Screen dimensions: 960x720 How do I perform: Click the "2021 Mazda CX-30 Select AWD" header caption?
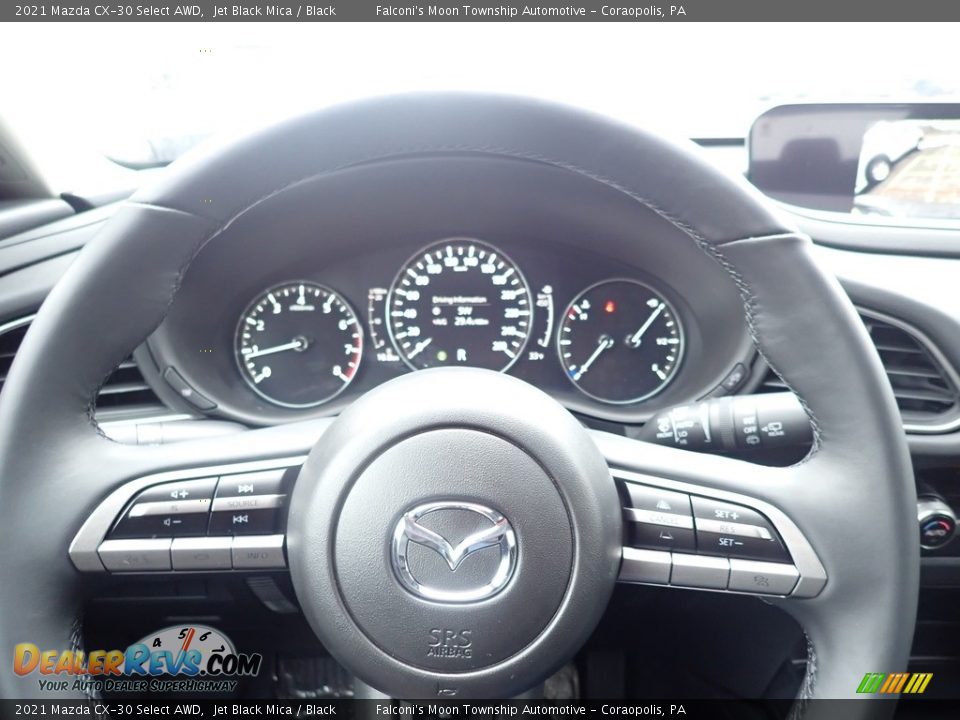coord(109,10)
